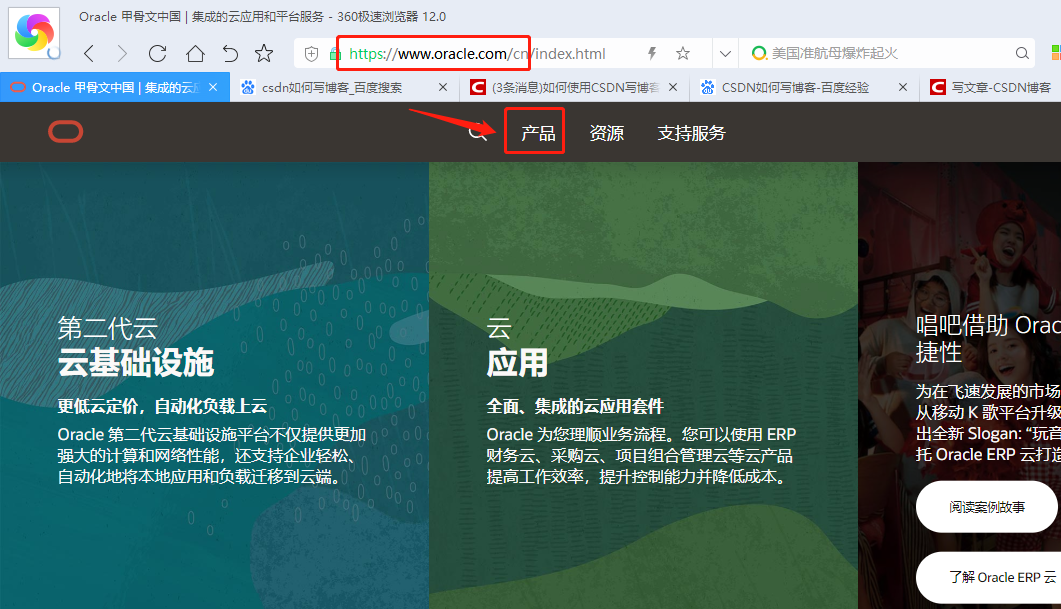Click the 了解 Oracle ERP 云 button
The height and width of the screenshot is (609, 1061).
tap(989, 577)
